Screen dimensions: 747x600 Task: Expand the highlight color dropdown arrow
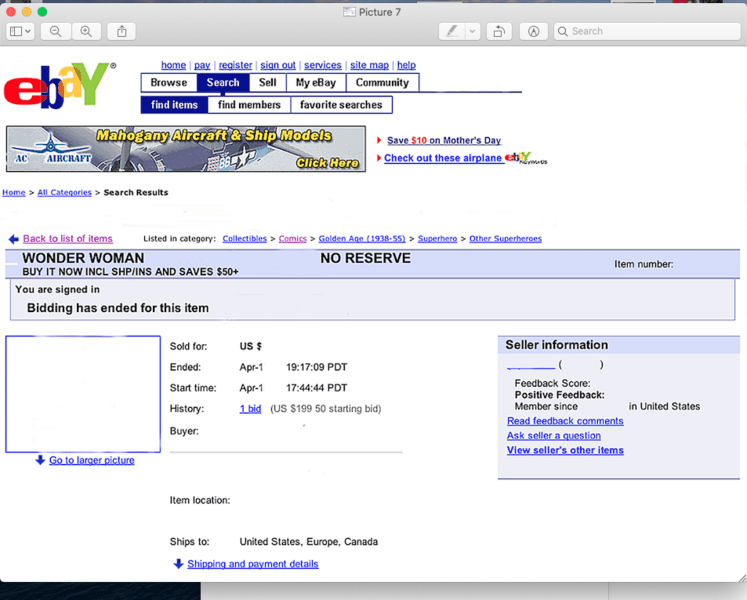pos(472,31)
